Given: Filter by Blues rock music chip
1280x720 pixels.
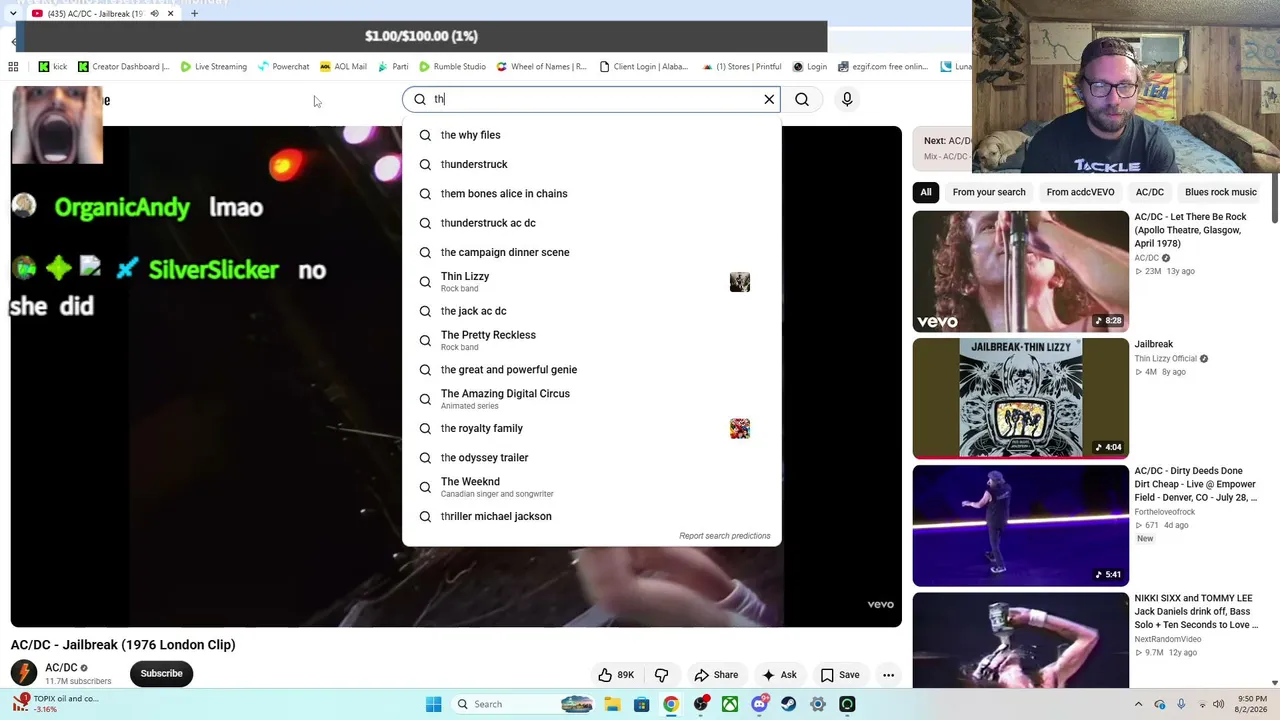Looking at the screenshot, I should pos(1220,192).
